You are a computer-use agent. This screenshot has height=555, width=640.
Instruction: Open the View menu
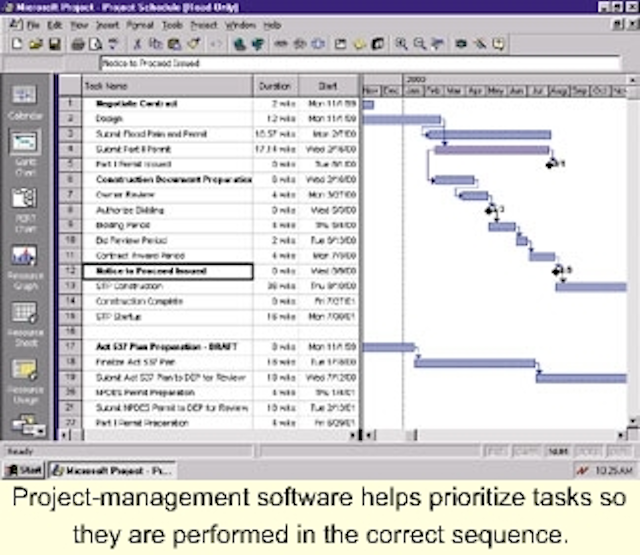click(x=79, y=25)
